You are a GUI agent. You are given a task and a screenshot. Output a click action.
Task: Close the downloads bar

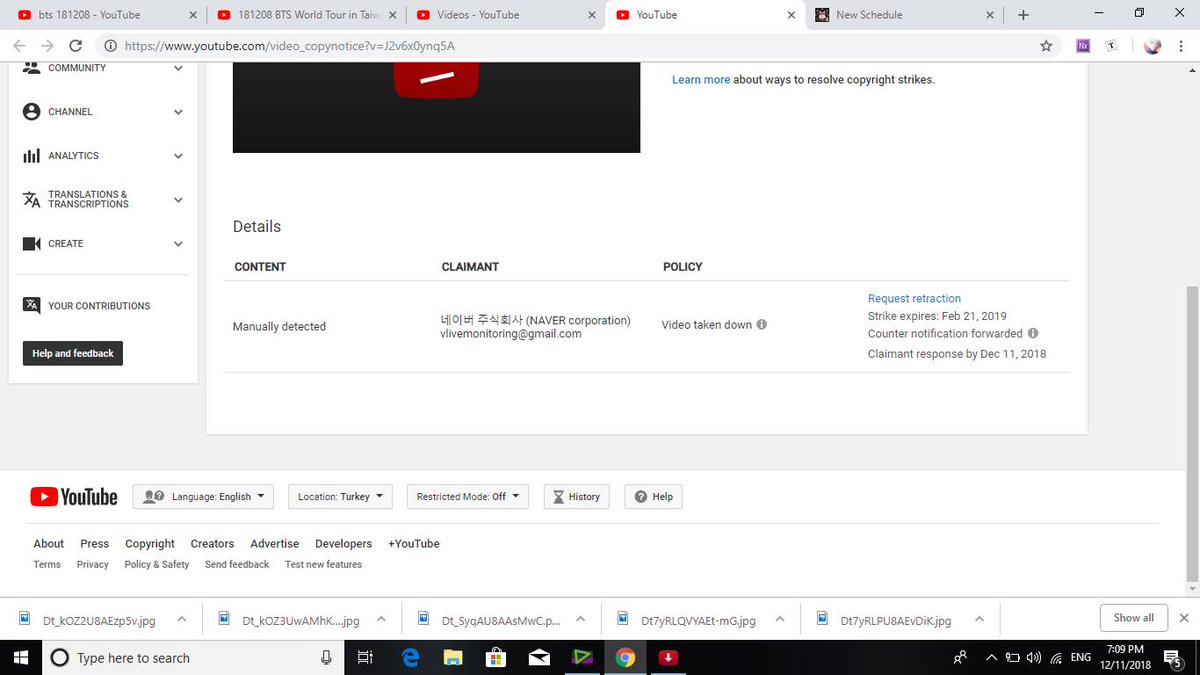[1184, 618]
